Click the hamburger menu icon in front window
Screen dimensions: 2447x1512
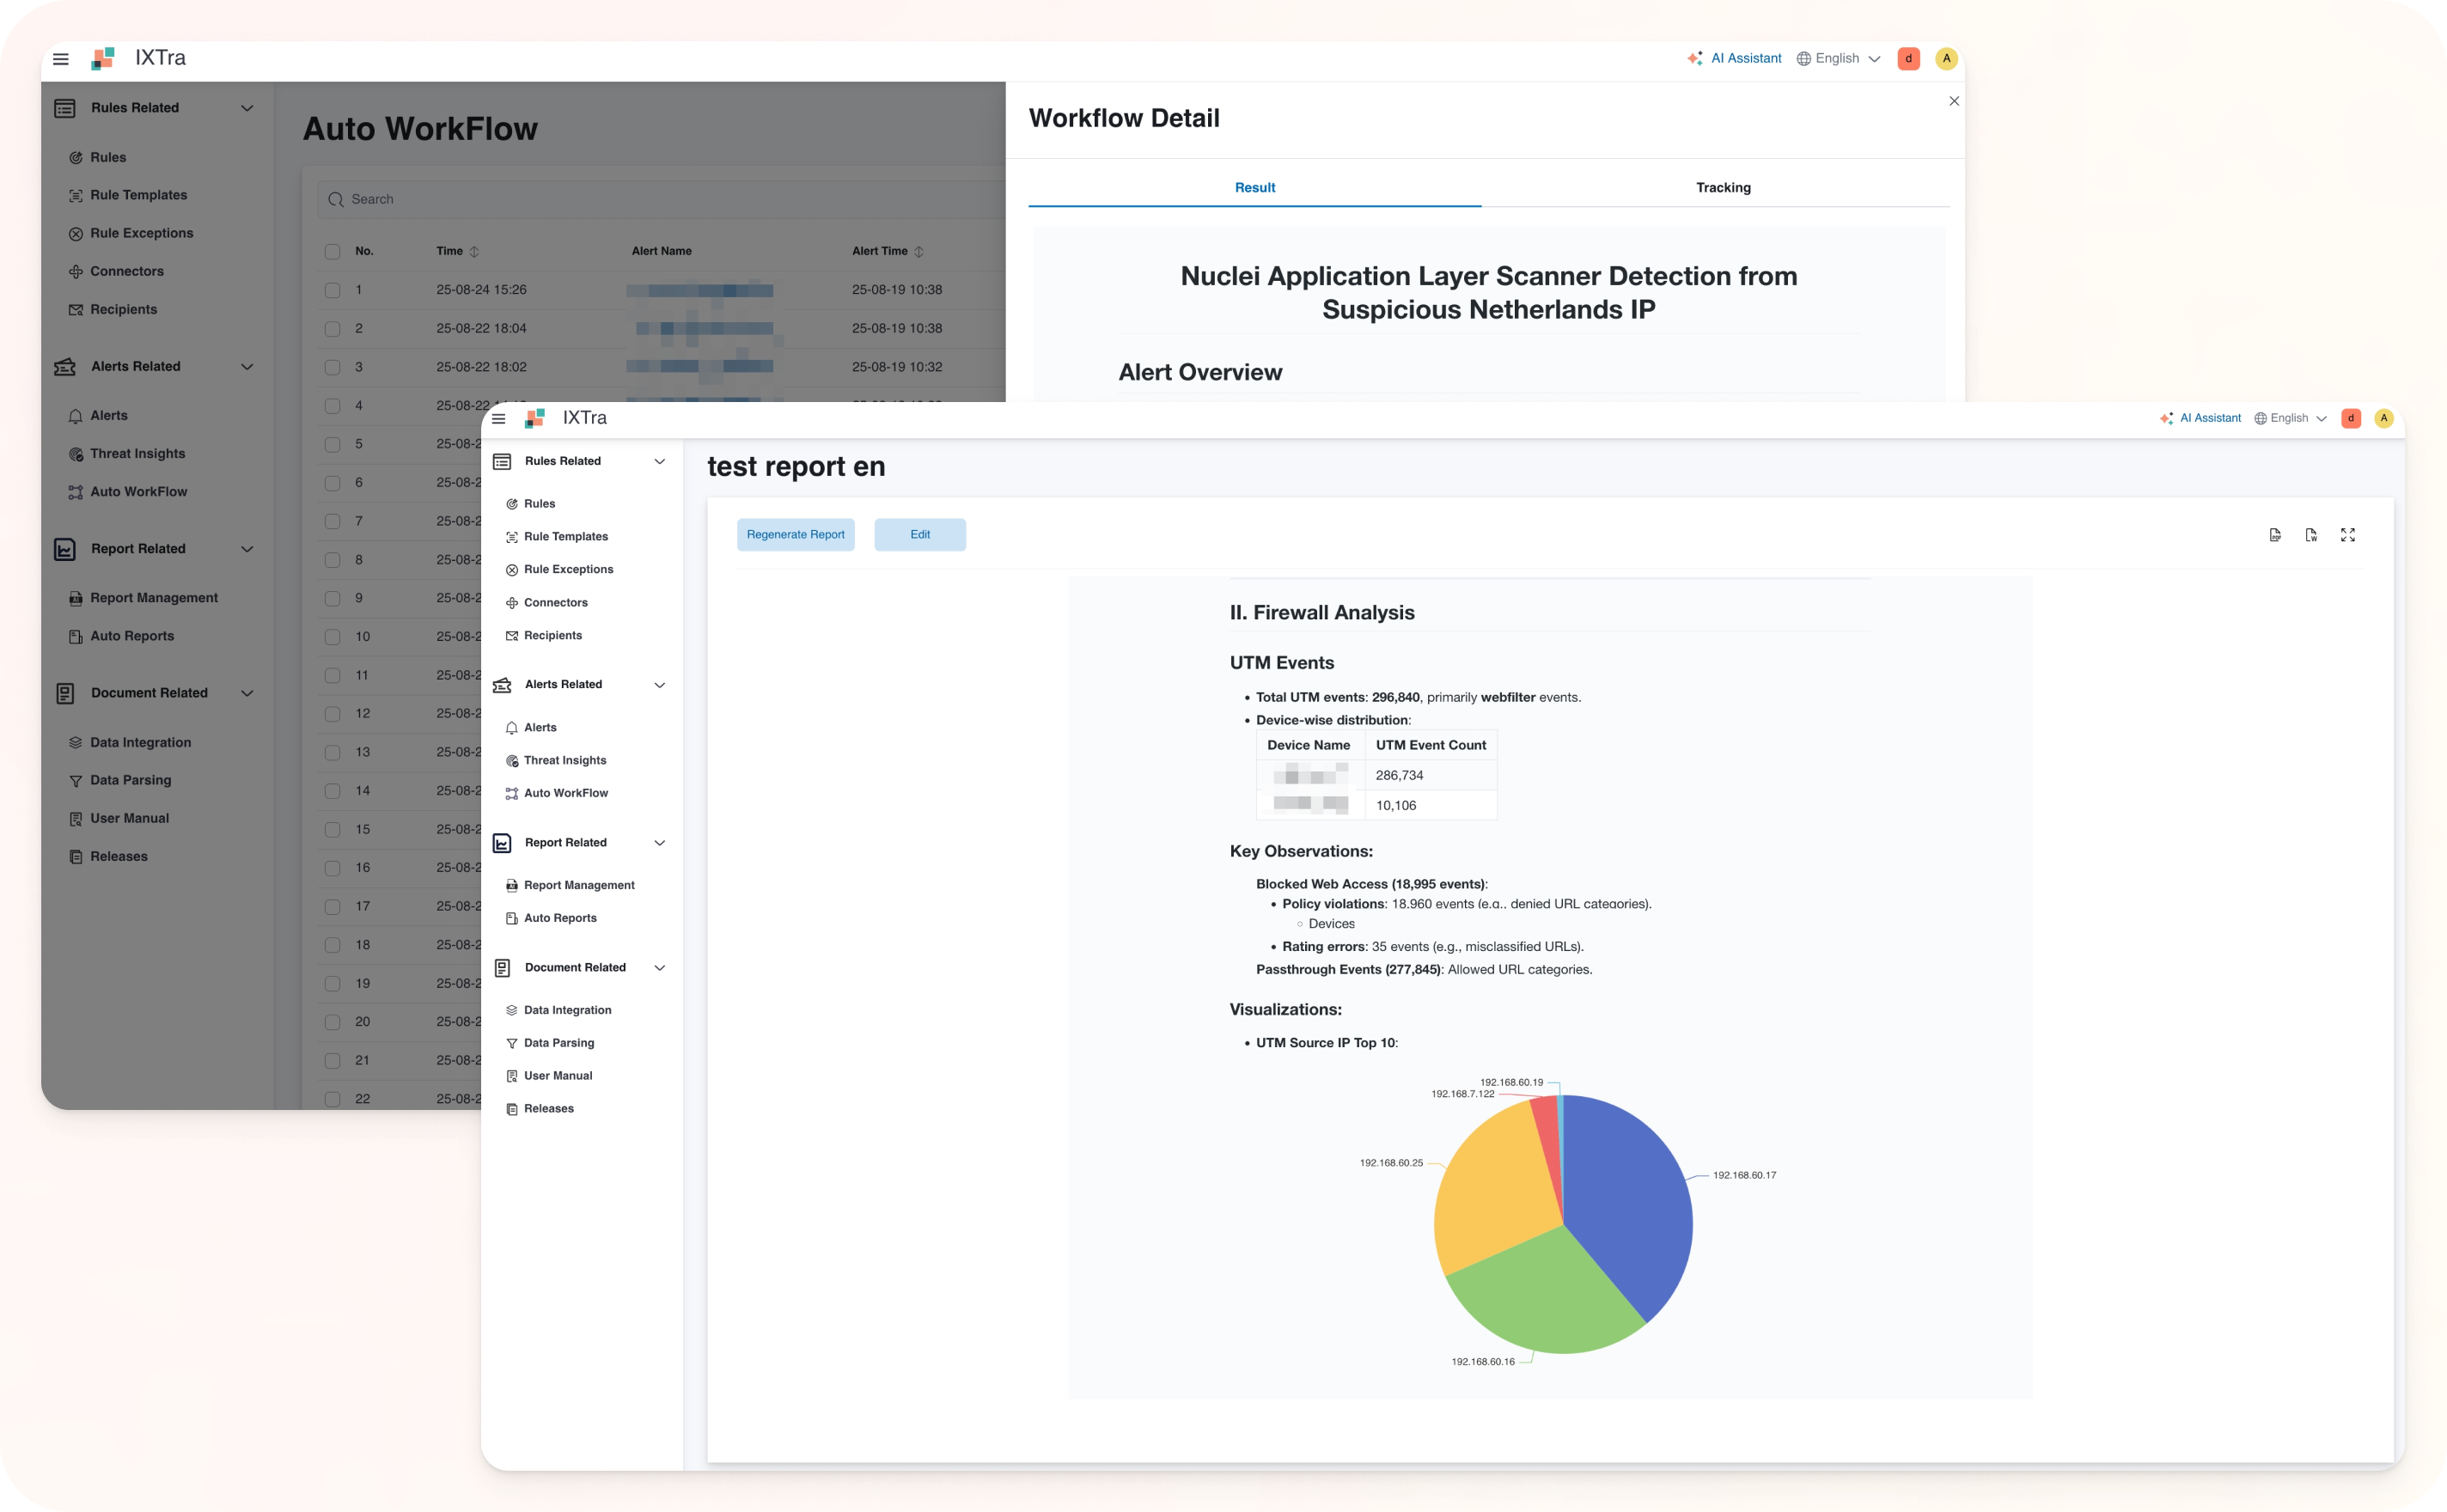(499, 418)
